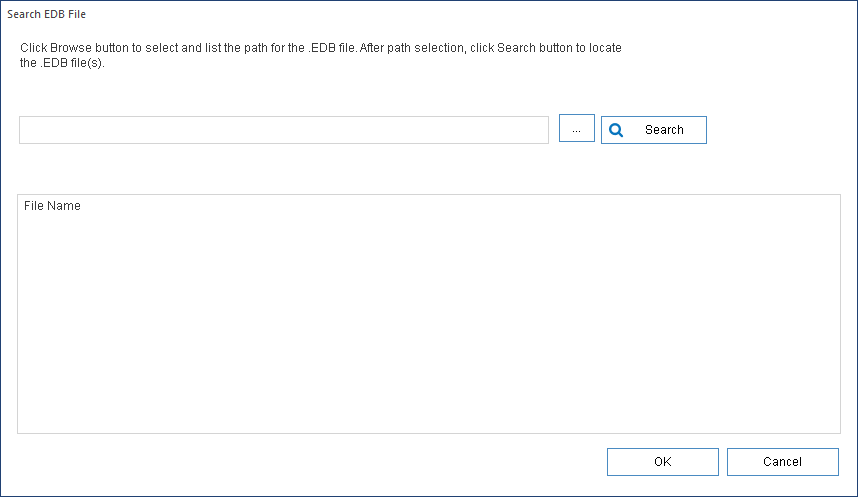This screenshot has width=858, height=497.
Task: Cancel the Search EDB File dialog
Action: pos(782,461)
